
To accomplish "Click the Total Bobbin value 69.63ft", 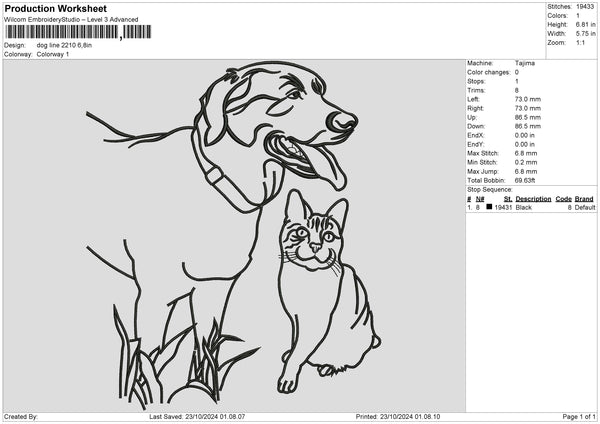I will 525,180.
